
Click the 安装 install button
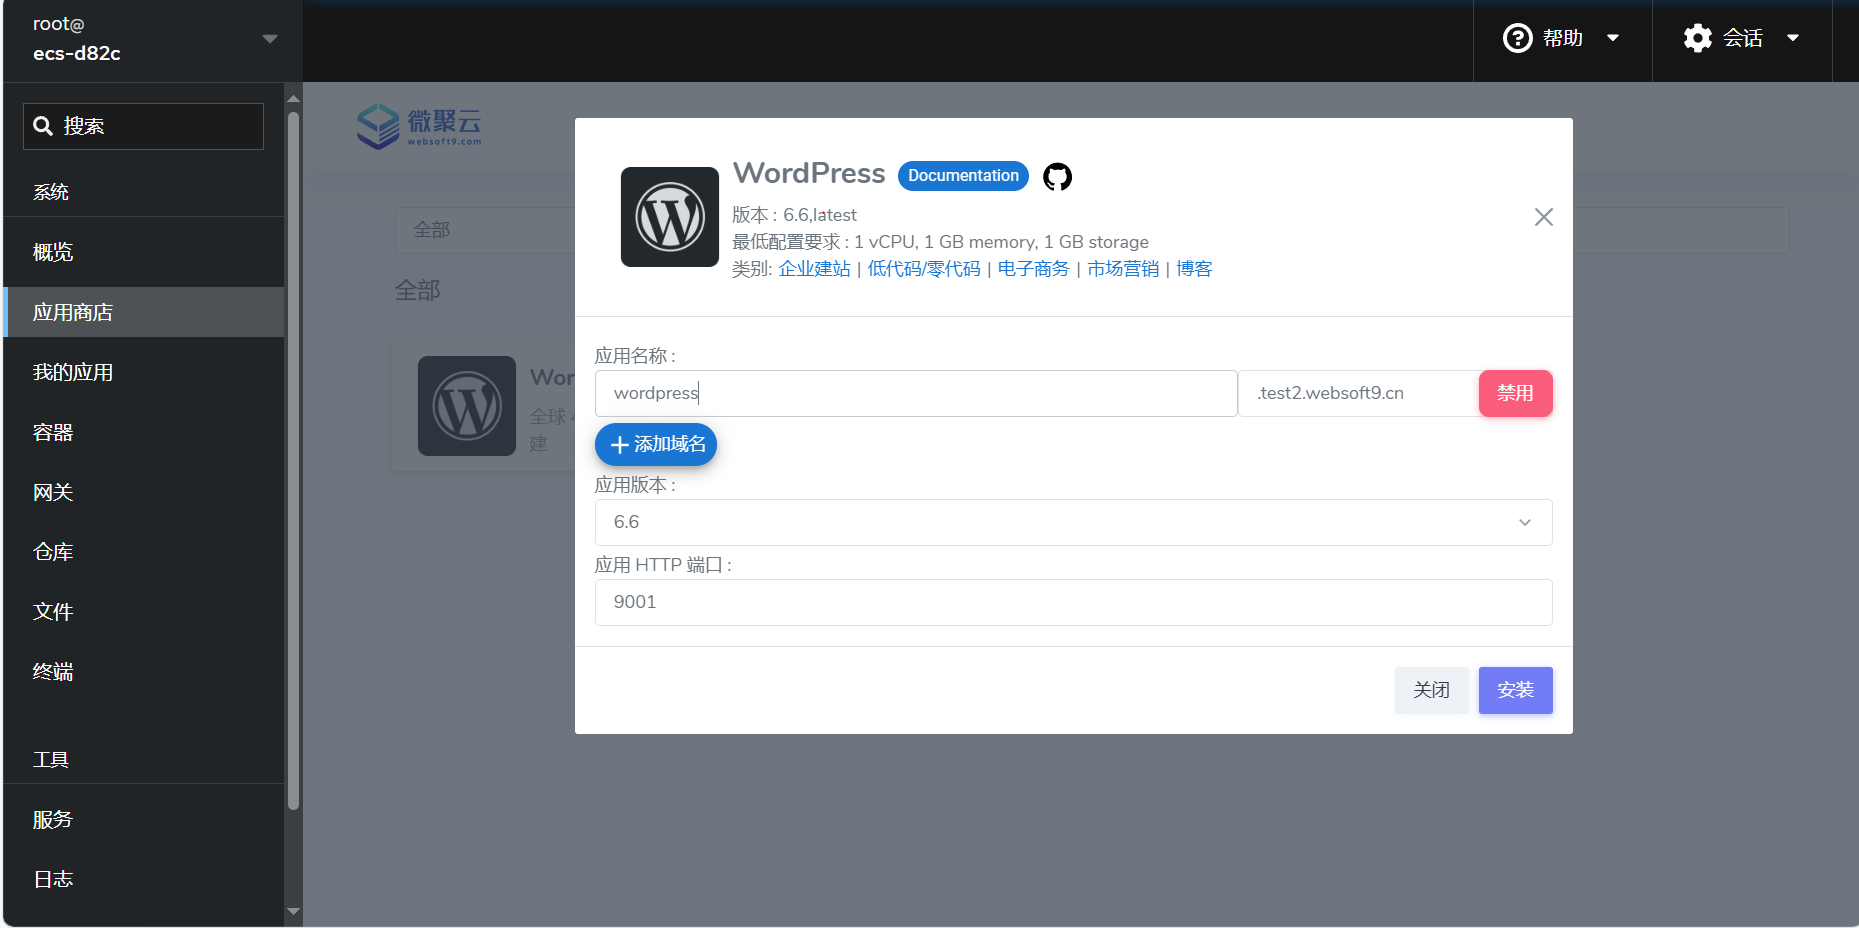click(x=1515, y=690)
